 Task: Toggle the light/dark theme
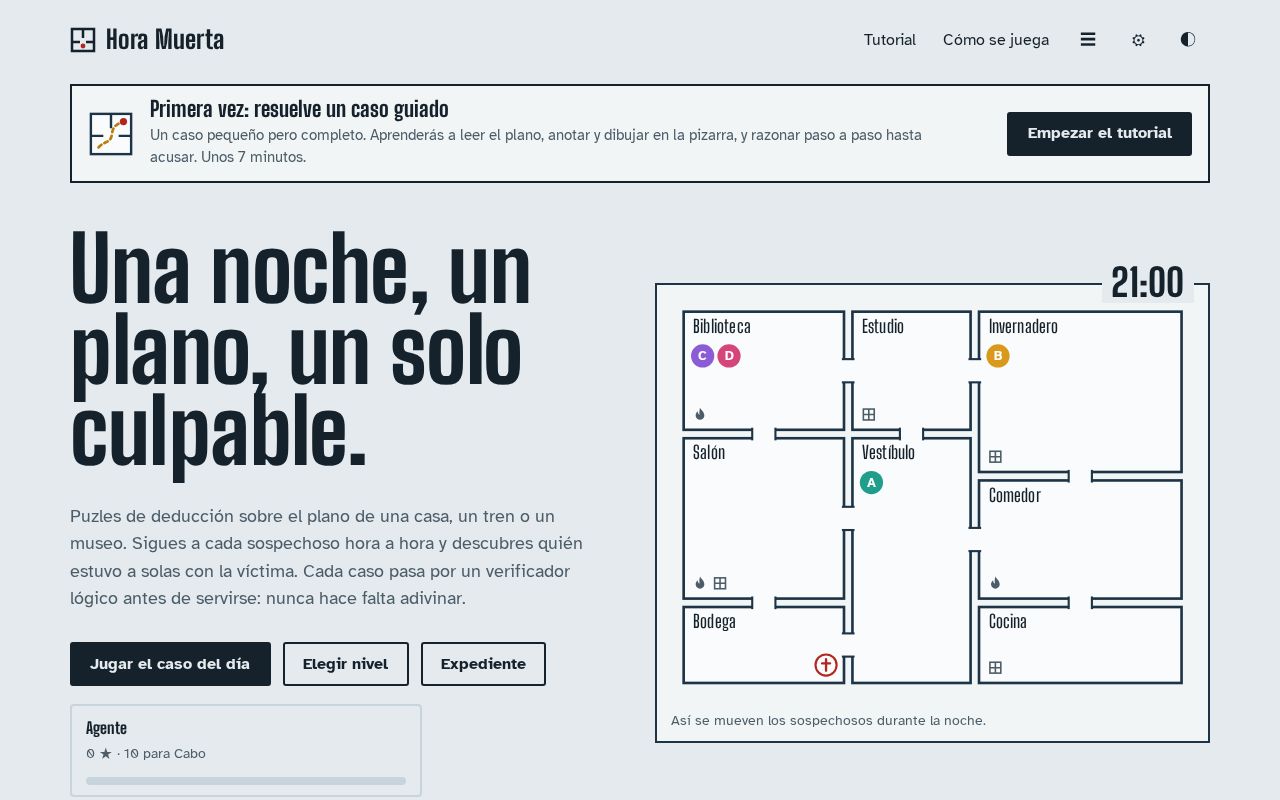pyautogui.click(x=1188, y=40)
